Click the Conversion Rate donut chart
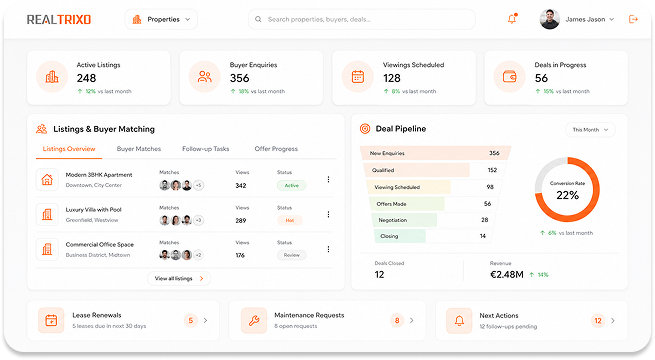The height and width of the screenshot is (360, 655). pos(567,190)
